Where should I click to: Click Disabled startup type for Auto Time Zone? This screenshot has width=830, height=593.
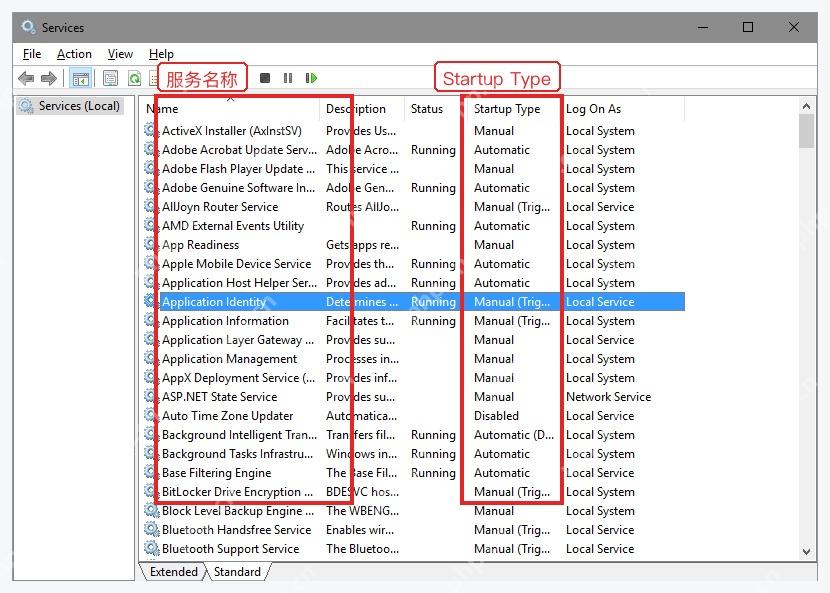[496, 416]
